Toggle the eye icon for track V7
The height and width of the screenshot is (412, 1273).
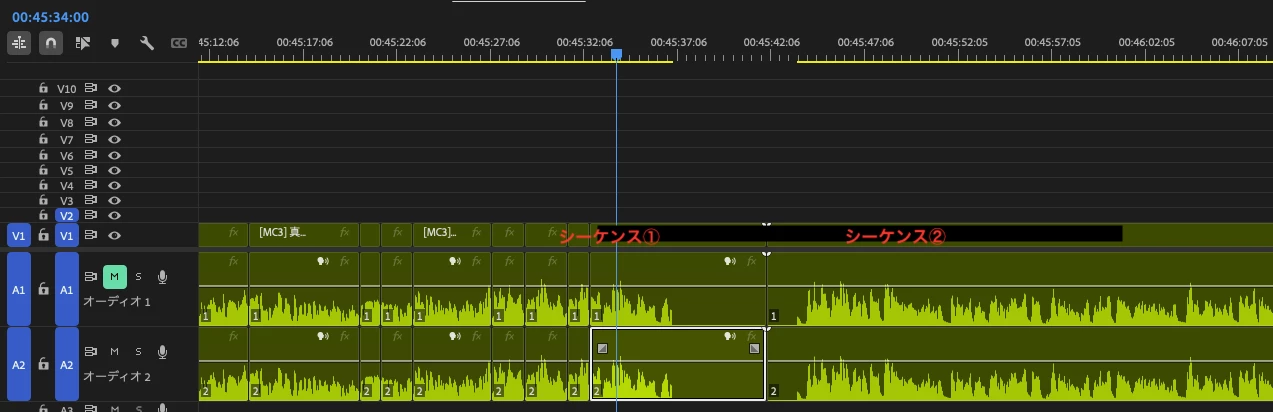115,140
